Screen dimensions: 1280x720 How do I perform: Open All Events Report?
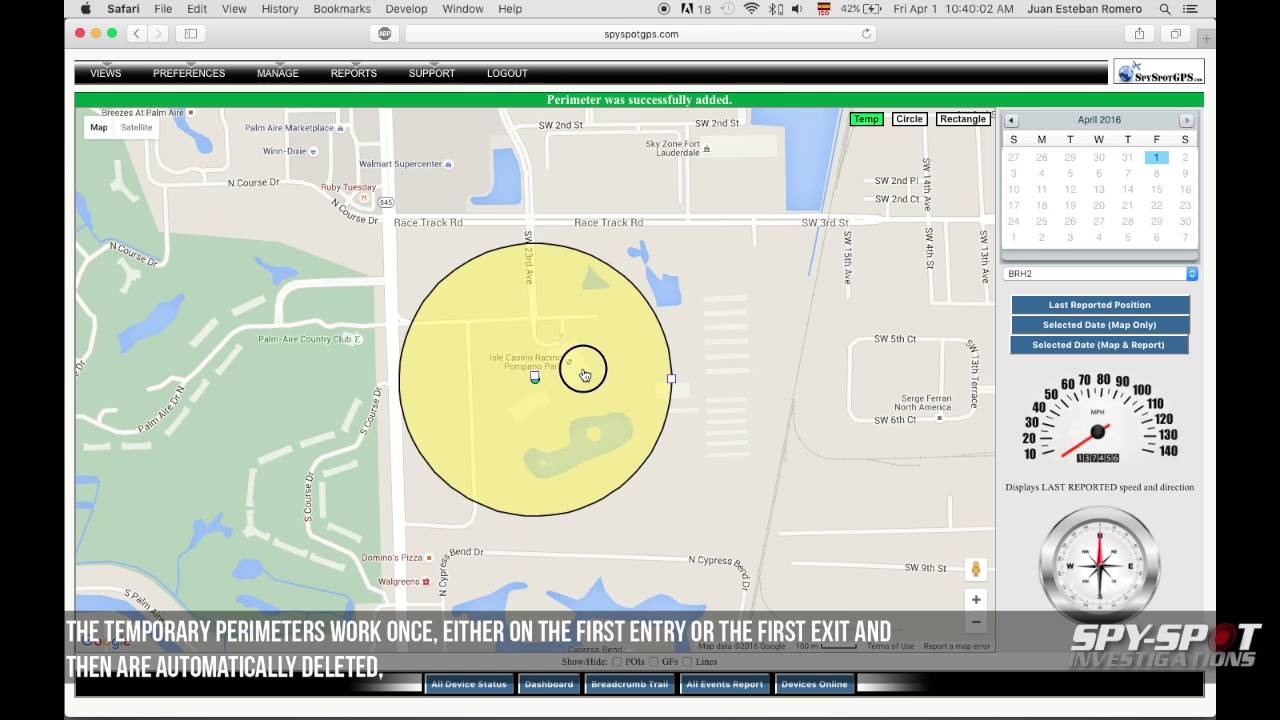click(x=724, y=684)
